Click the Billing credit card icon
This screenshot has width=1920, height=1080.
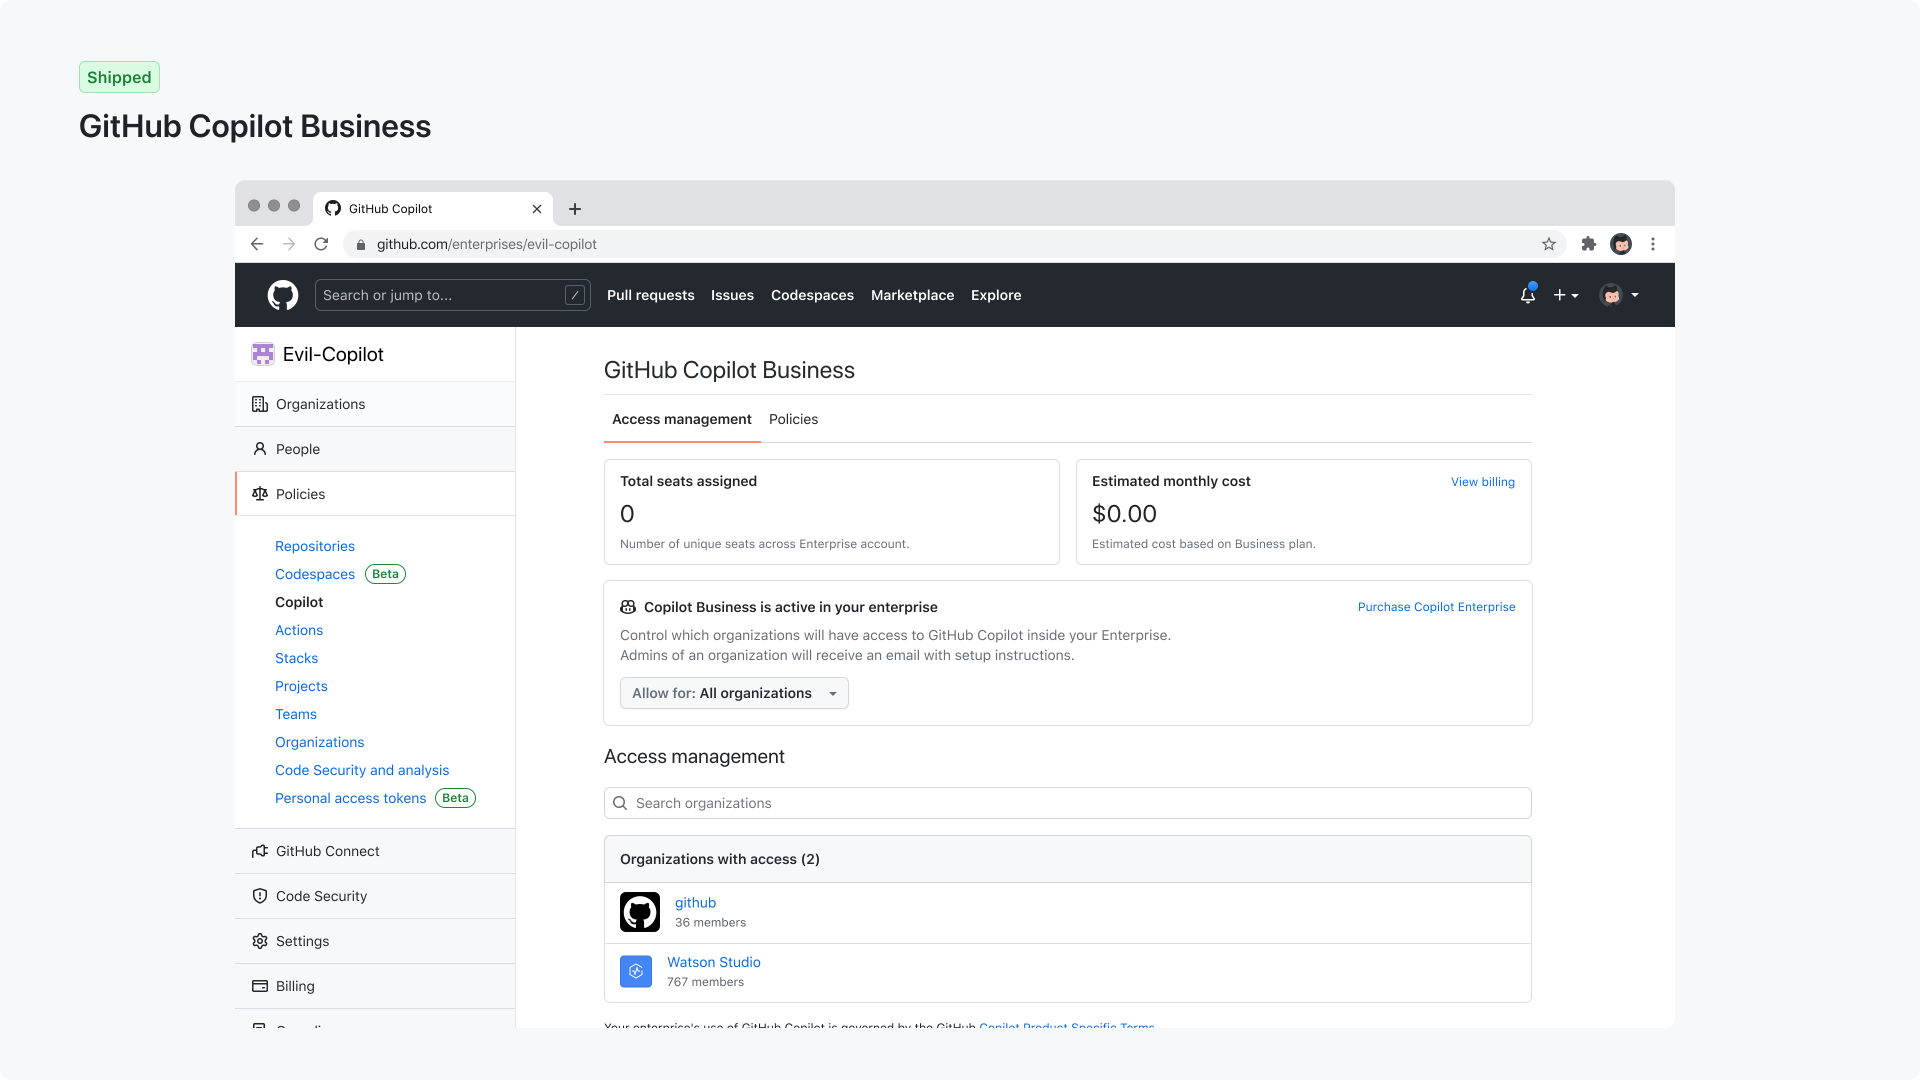tap(260, 986)
